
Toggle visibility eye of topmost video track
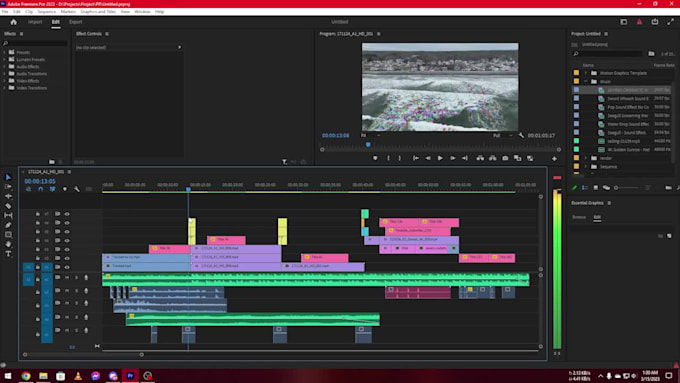tap(67, 214)
